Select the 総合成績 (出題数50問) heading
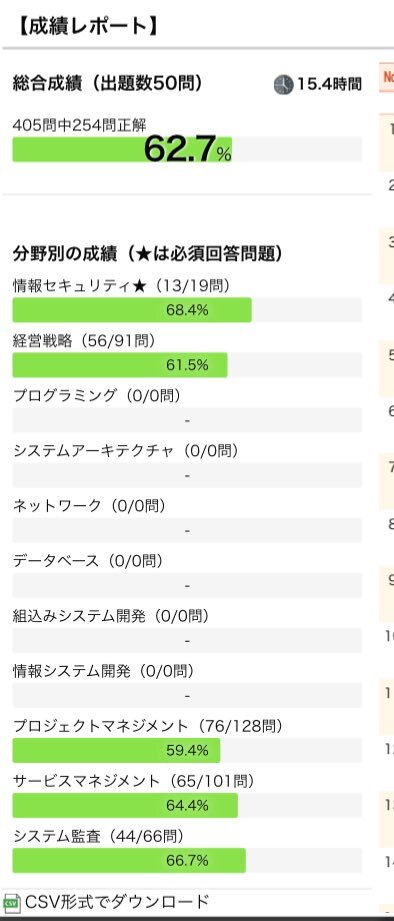This screenshot has height=921, width=394. click(x=107, y=84)
